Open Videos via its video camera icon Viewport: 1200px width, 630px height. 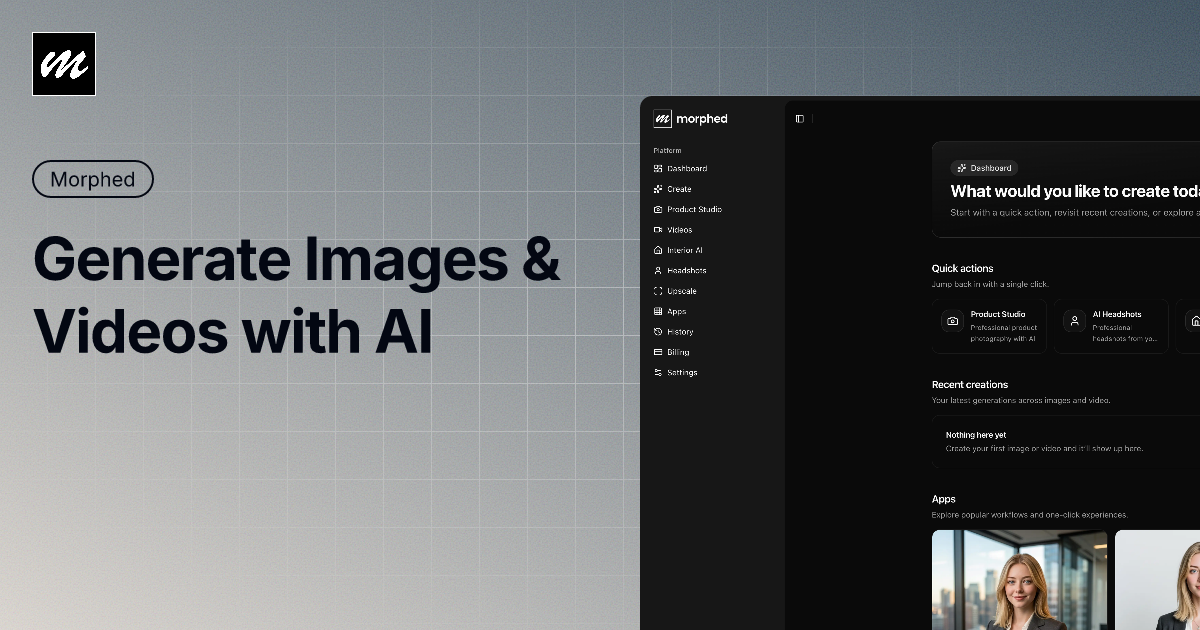660,229
